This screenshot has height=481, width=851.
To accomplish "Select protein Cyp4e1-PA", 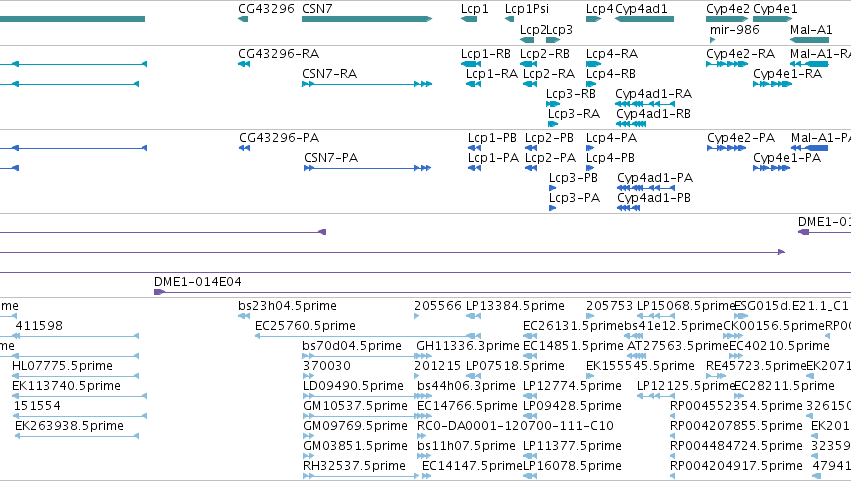I will 787,158.
